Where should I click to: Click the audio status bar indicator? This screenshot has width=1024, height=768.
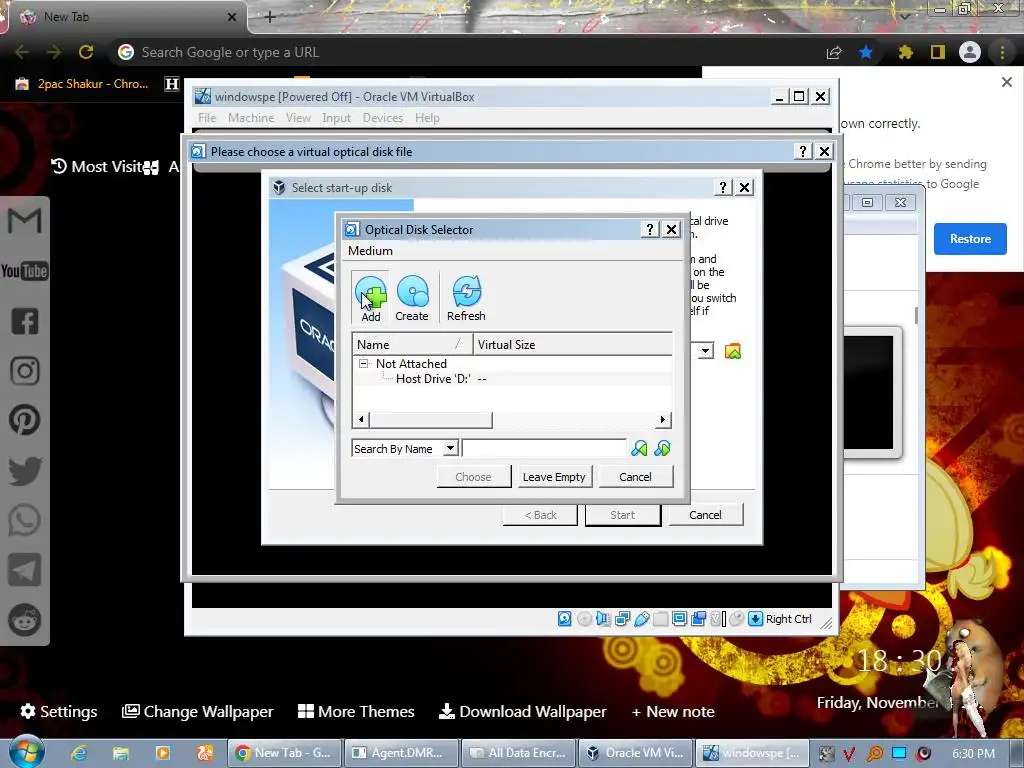603,618
